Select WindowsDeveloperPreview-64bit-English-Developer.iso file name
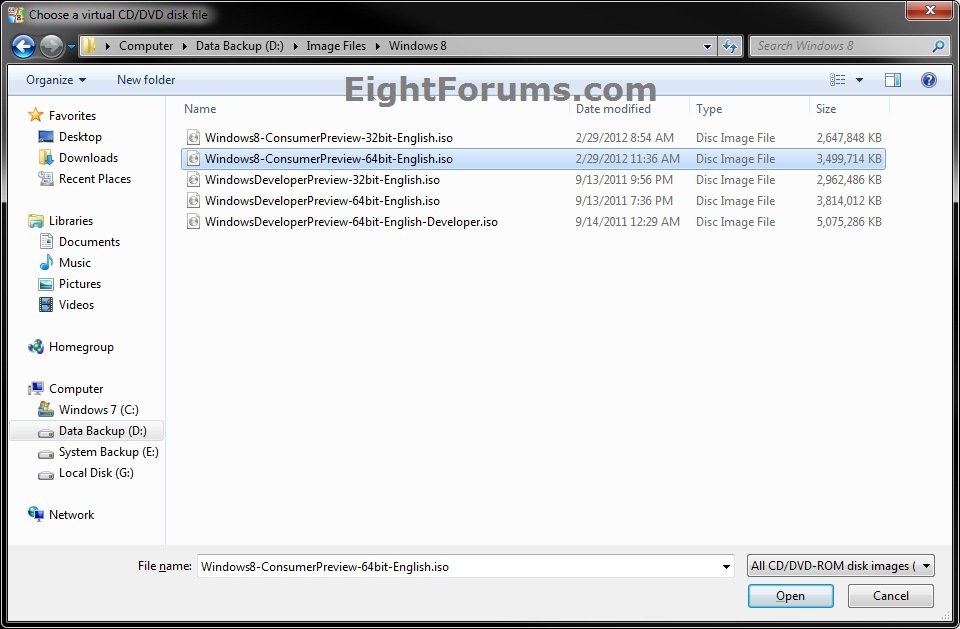The width and height of the screenshot is (960, 629). click(x=351, y=222)
